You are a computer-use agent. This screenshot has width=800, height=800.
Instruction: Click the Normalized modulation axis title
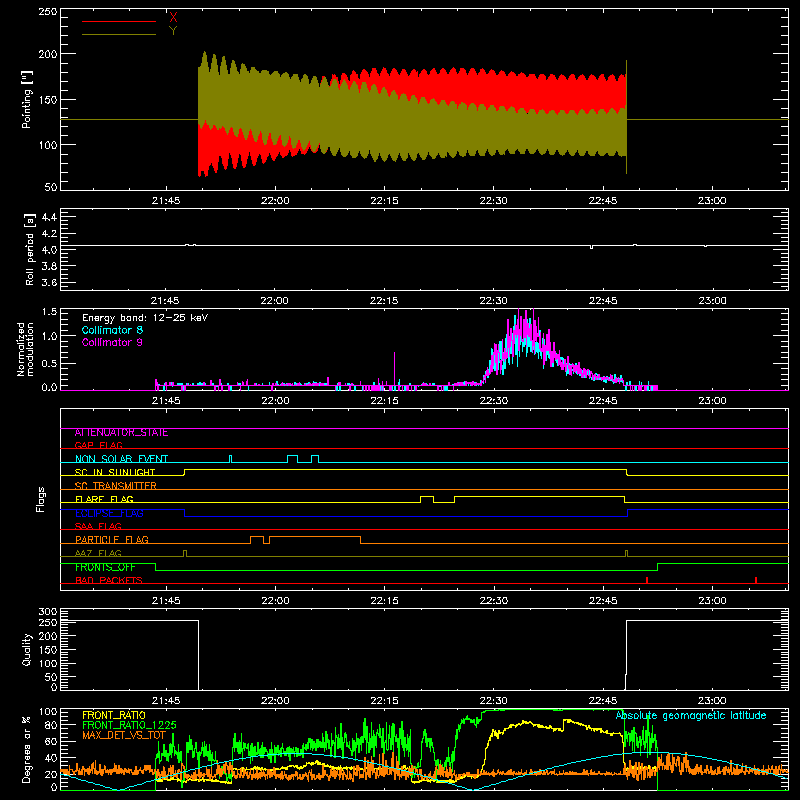coord(25,349)
